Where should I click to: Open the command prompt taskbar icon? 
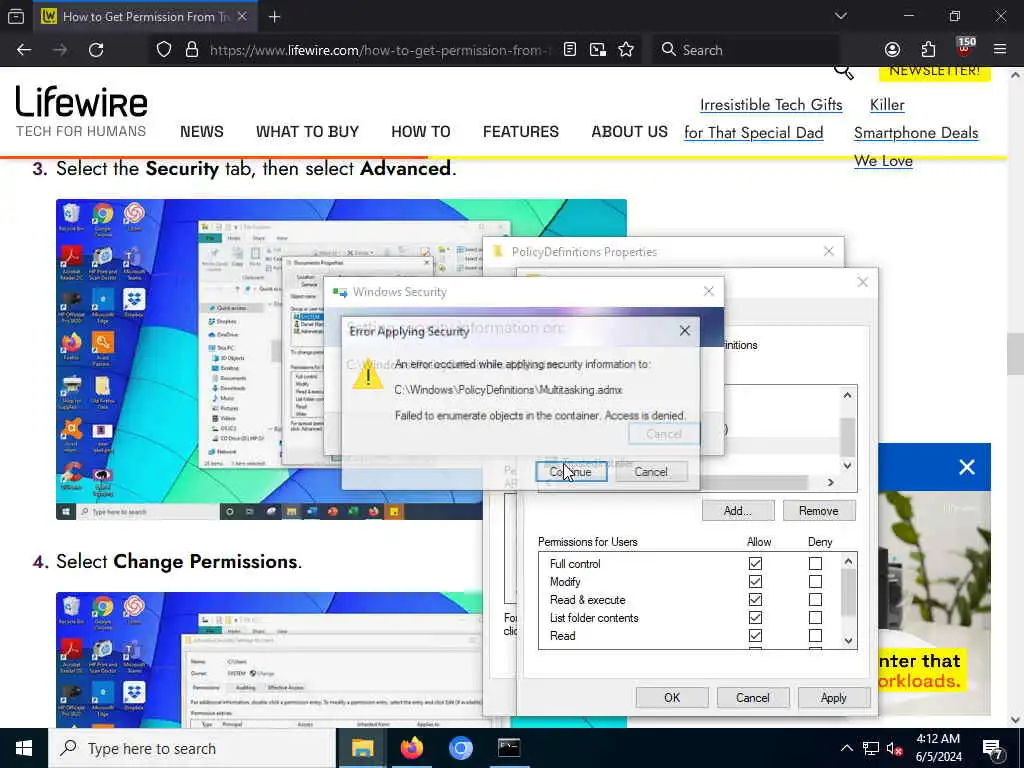(509, 748)
